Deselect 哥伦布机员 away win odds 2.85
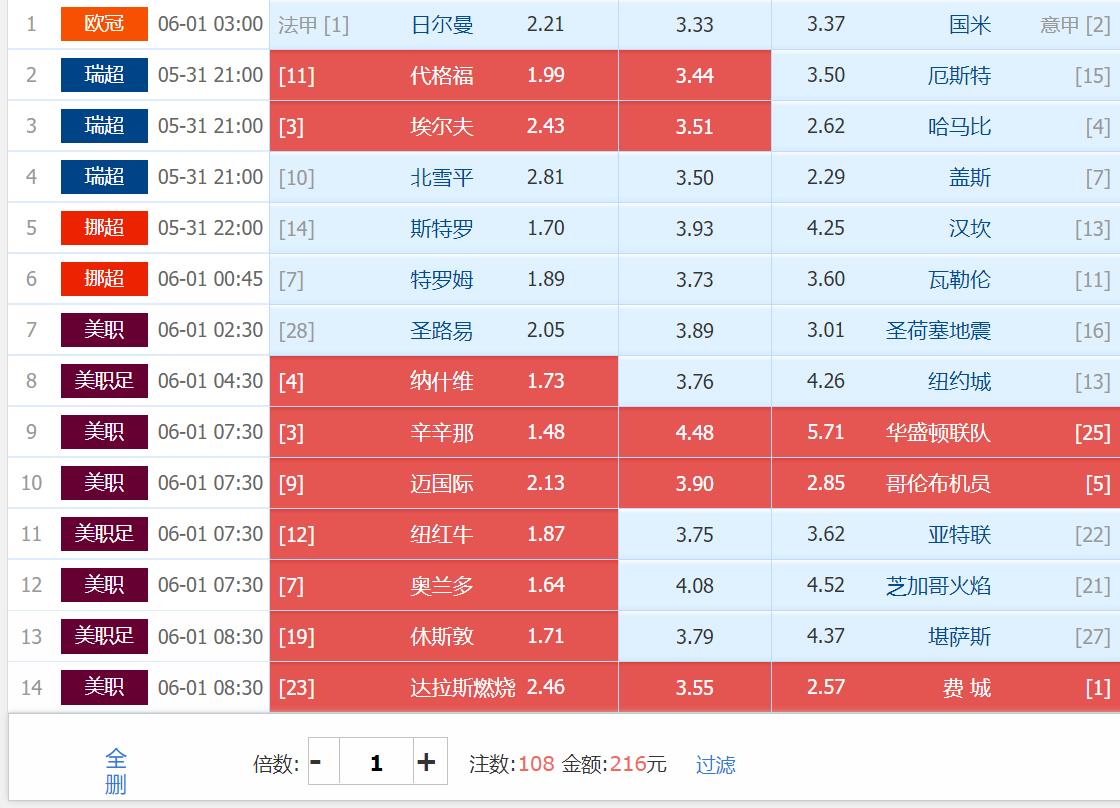Screen dimensions: 1120x808 [x=946, y=483]
